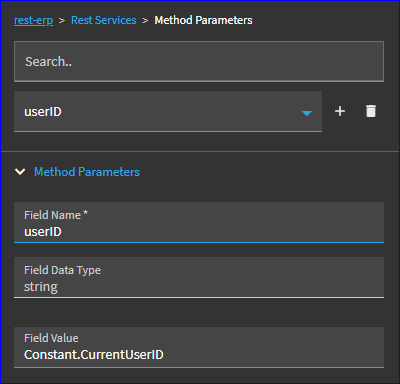Open the userID parameter selector
The image size is (400, 384).
pos(168,111)
